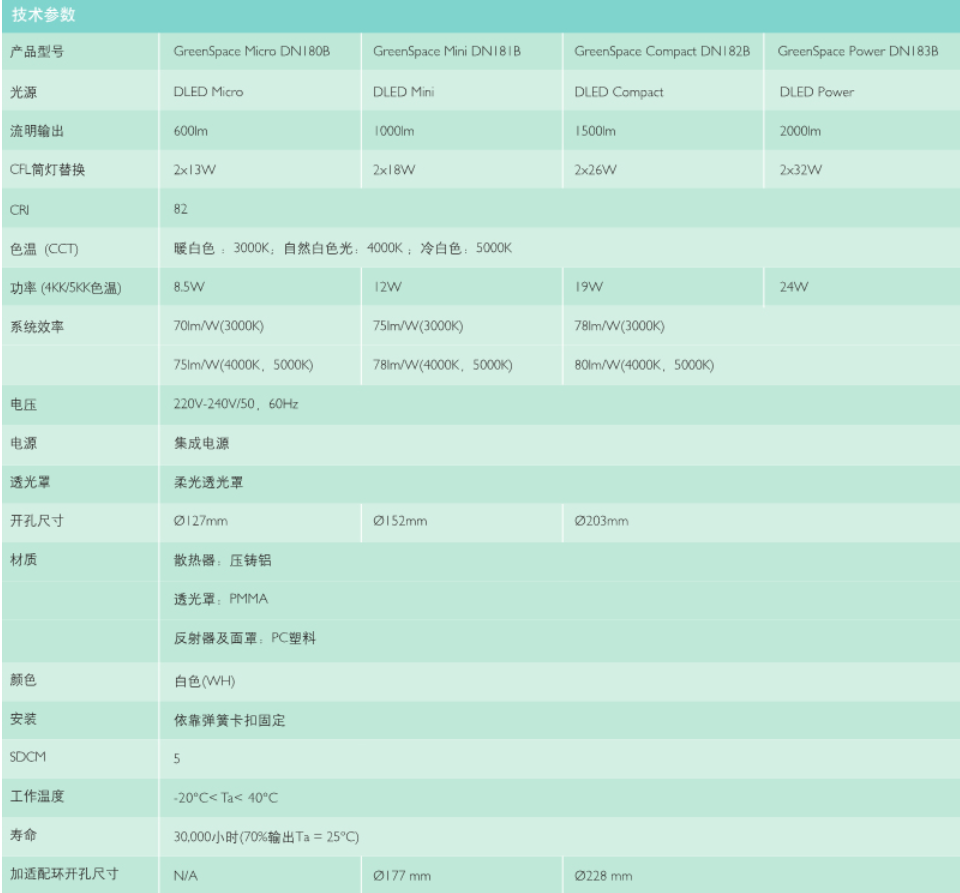Select the 系统效率 row label
This screenshot has height=893, width=960.
[x=37, y=327]
